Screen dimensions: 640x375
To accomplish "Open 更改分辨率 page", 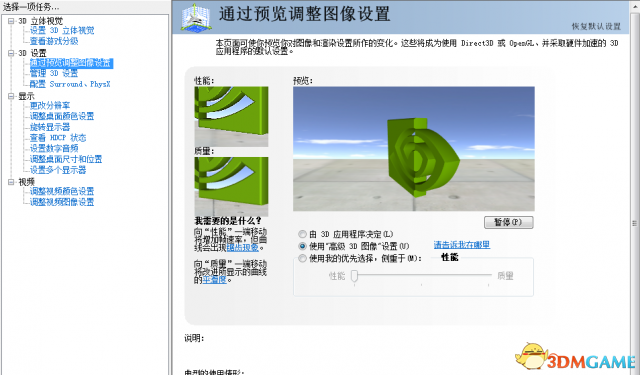I will 50,106.
